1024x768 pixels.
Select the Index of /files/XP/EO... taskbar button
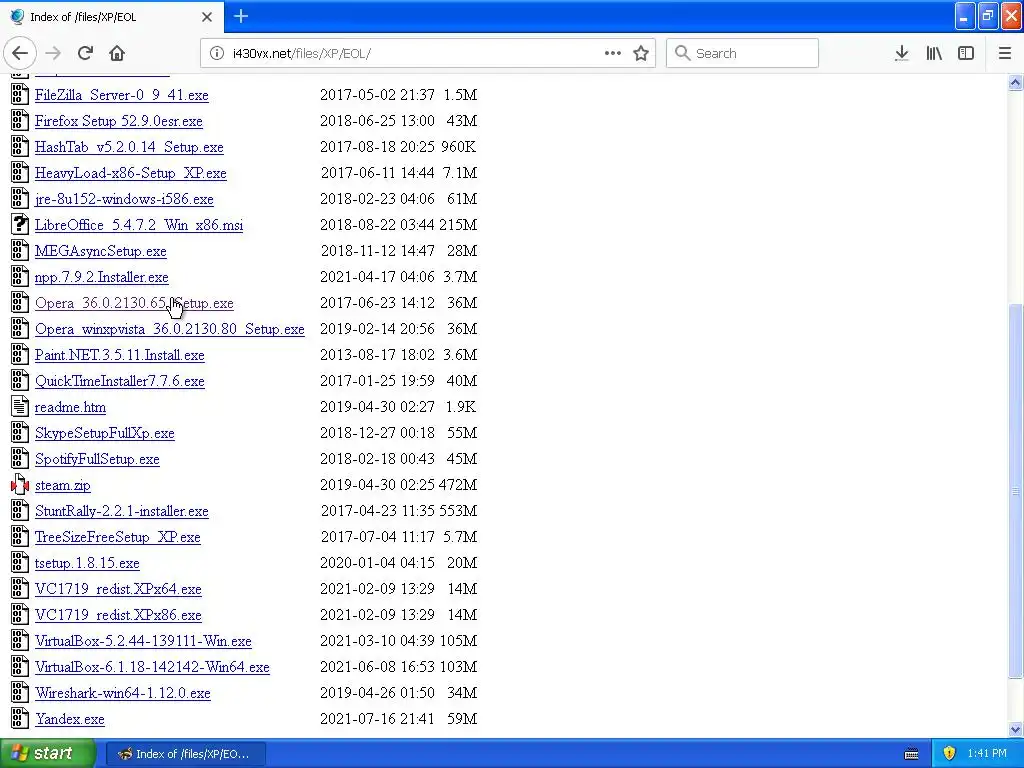186,754
